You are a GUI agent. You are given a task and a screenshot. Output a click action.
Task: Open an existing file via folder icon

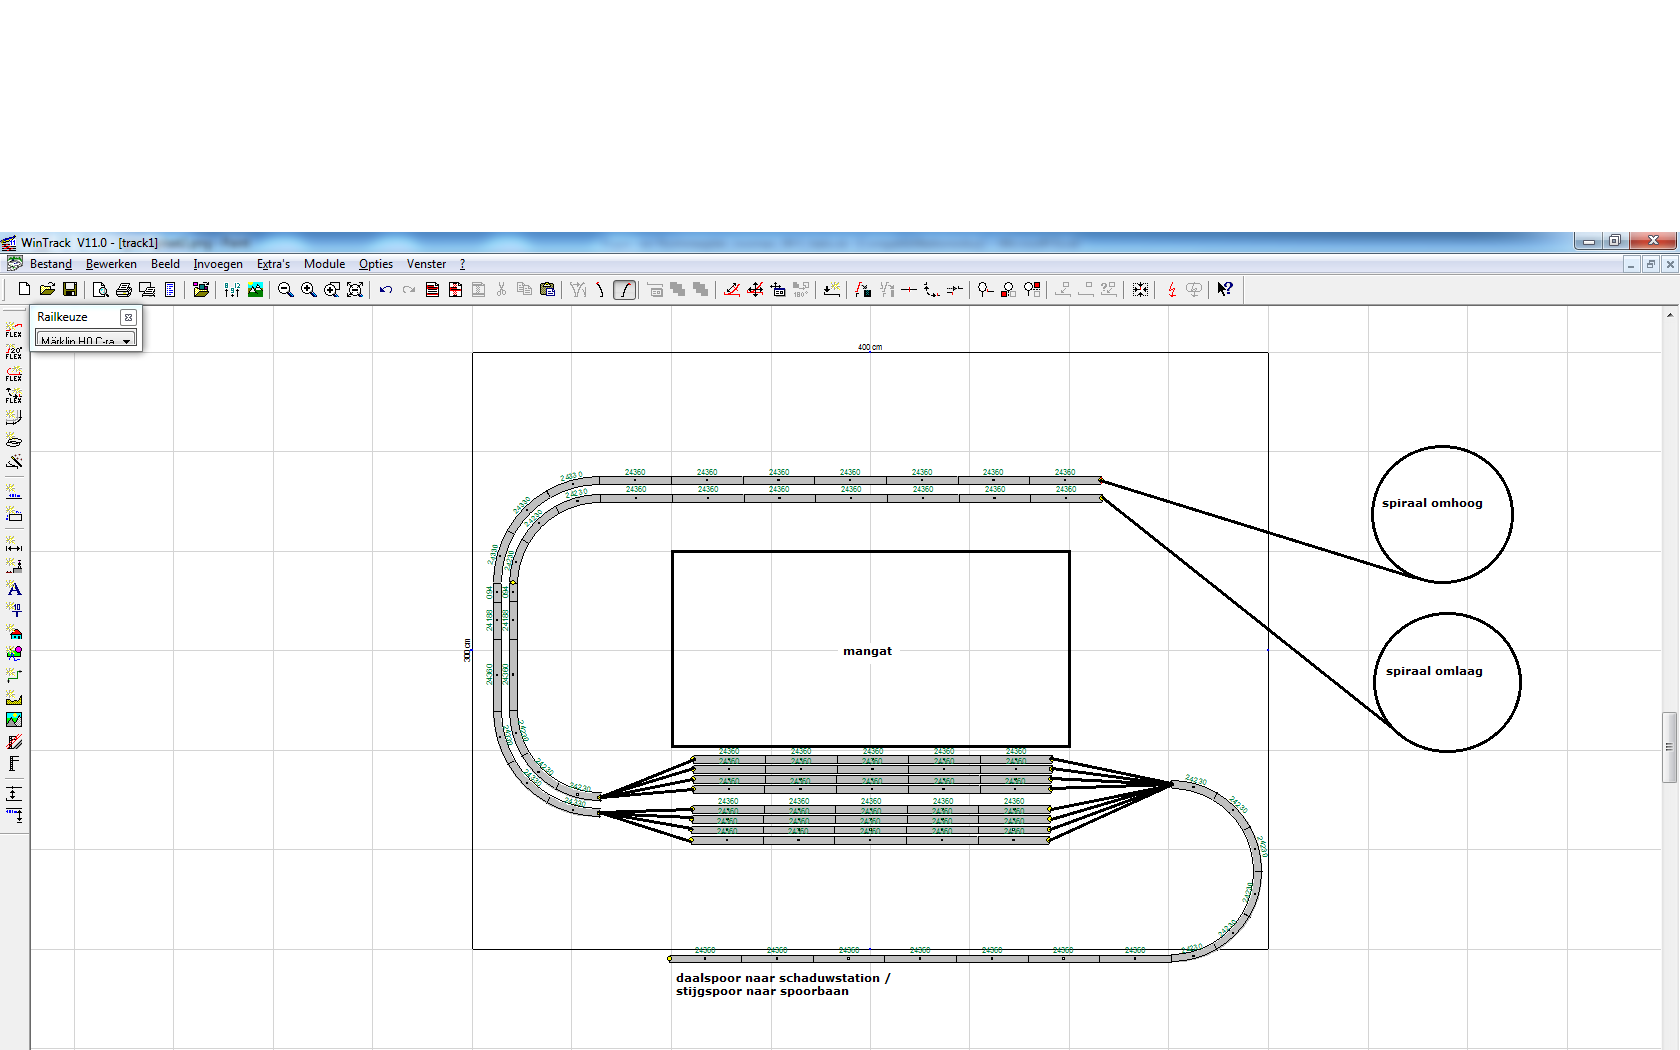point(47,289)
